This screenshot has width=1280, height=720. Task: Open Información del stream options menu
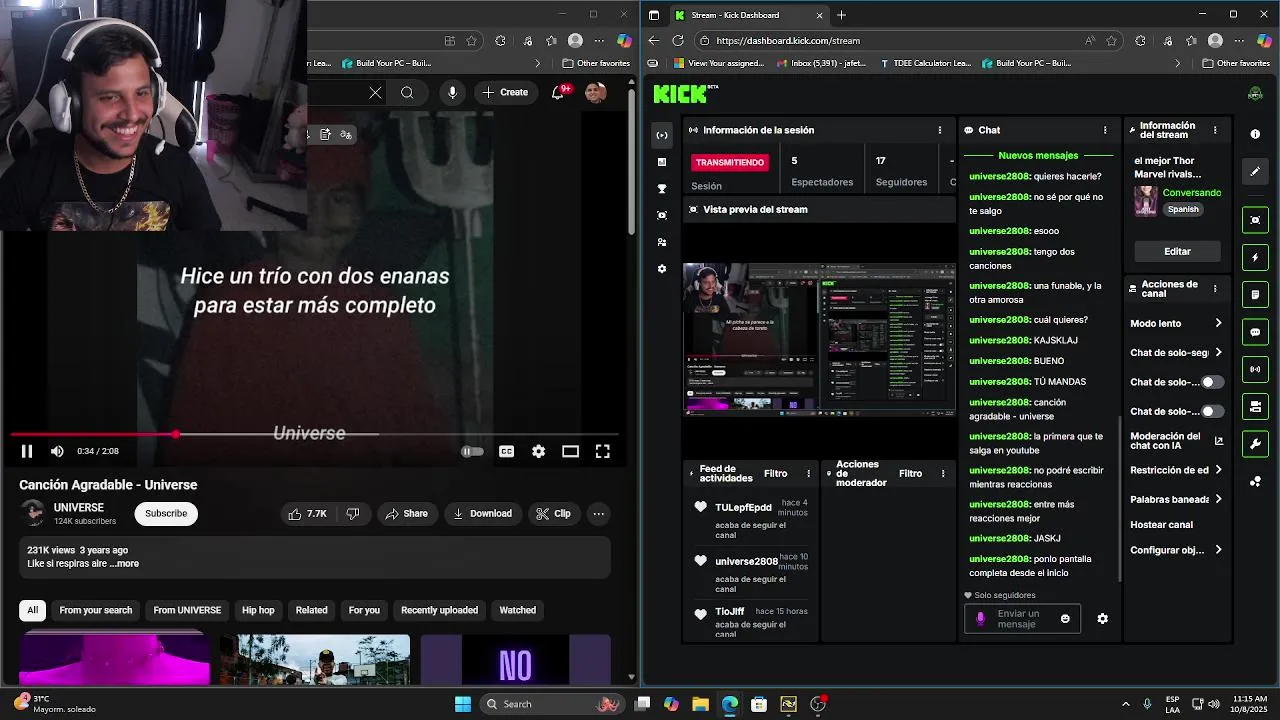pyautogui.click(x=1215, y=130)
